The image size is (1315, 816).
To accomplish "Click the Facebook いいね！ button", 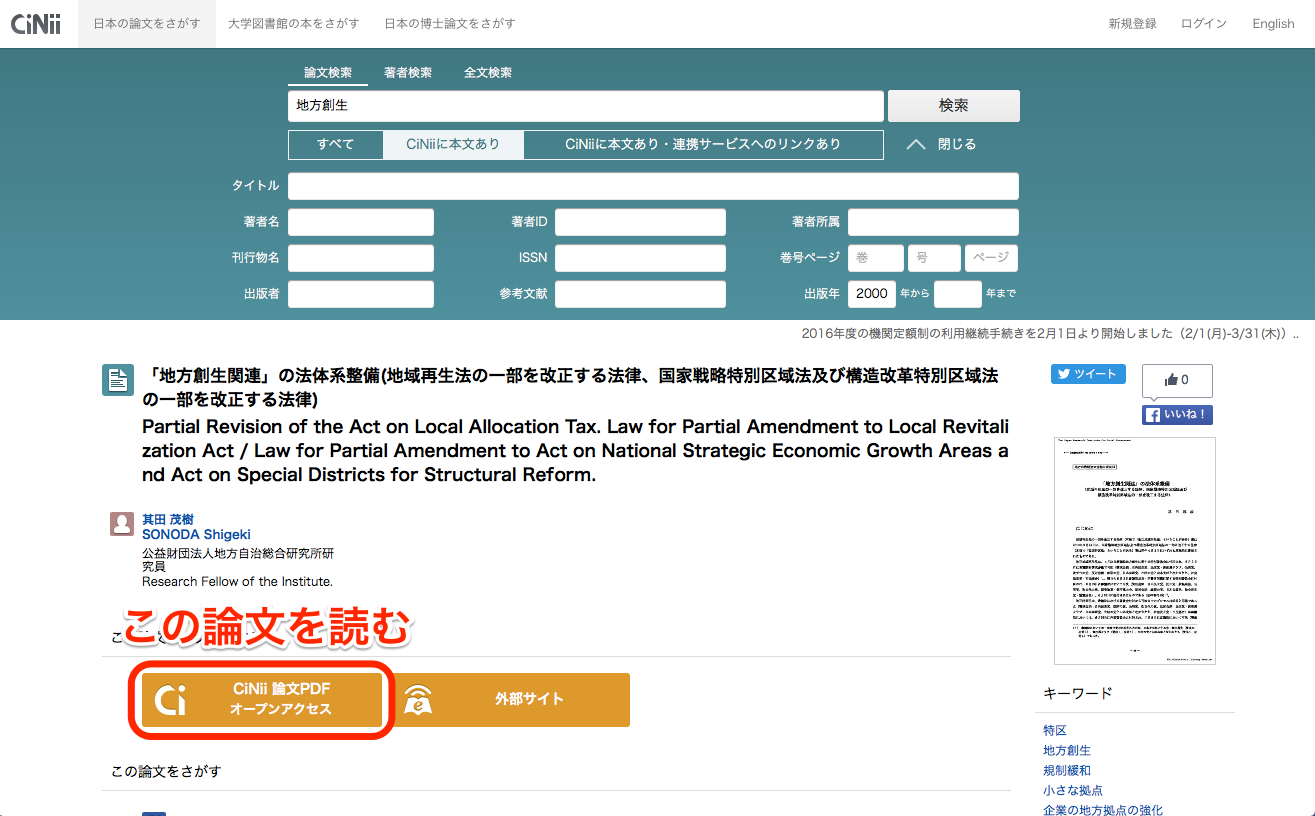I will (x=1177, y=414).
